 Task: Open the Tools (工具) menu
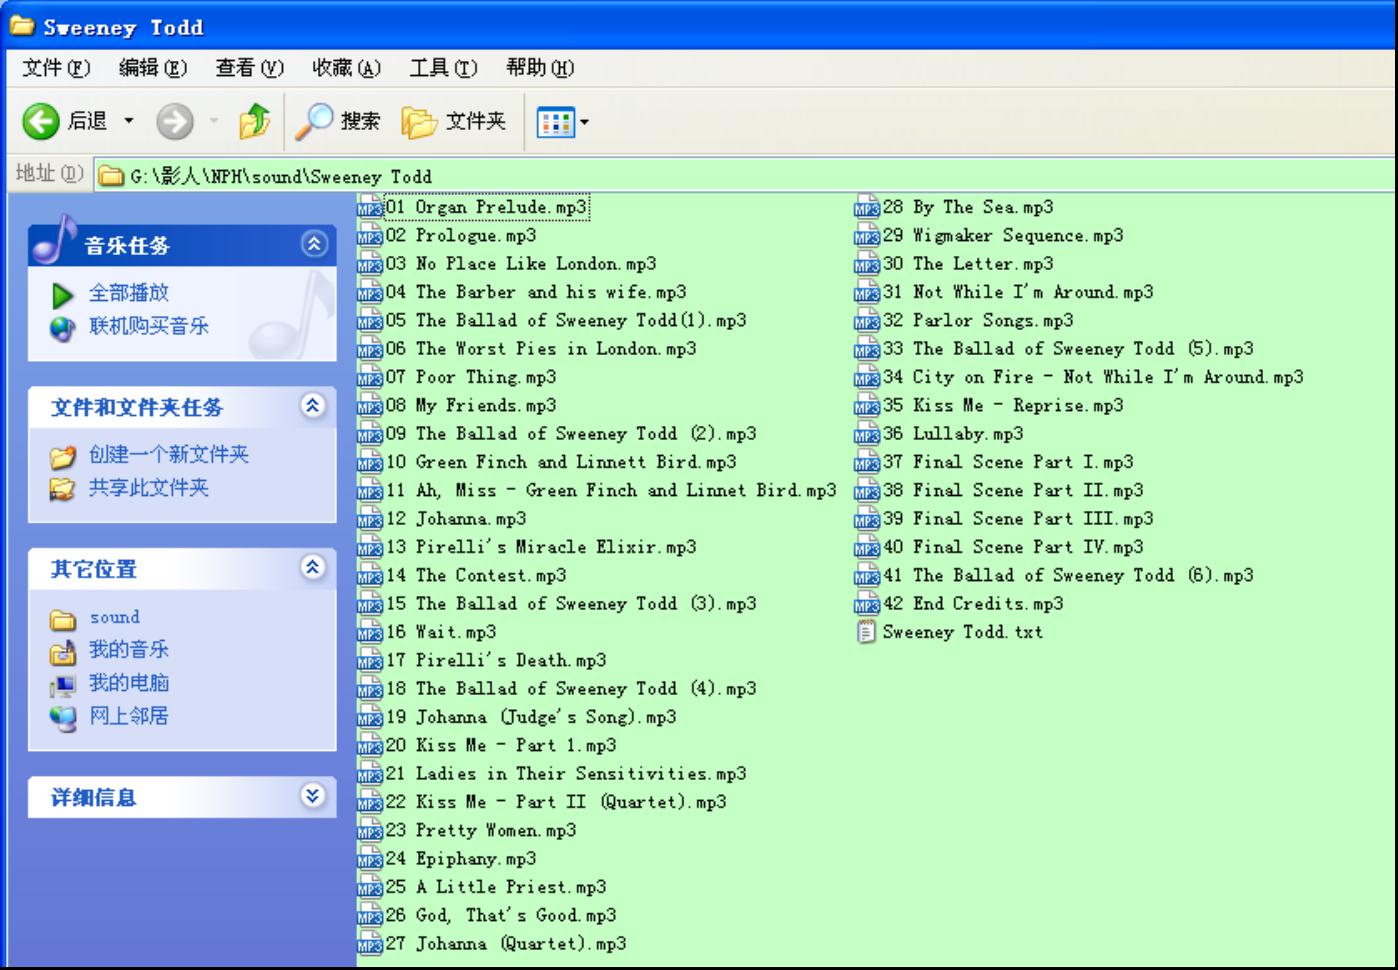443,68
